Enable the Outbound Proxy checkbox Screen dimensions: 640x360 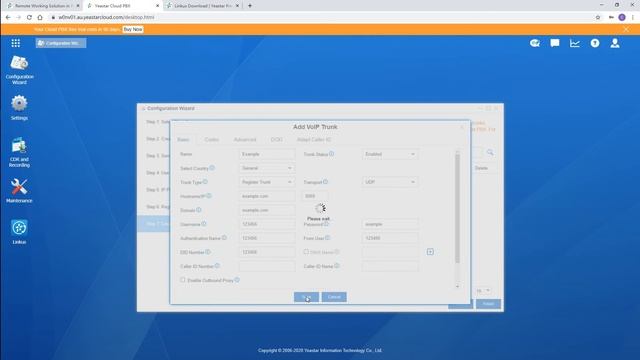(183, 280)
